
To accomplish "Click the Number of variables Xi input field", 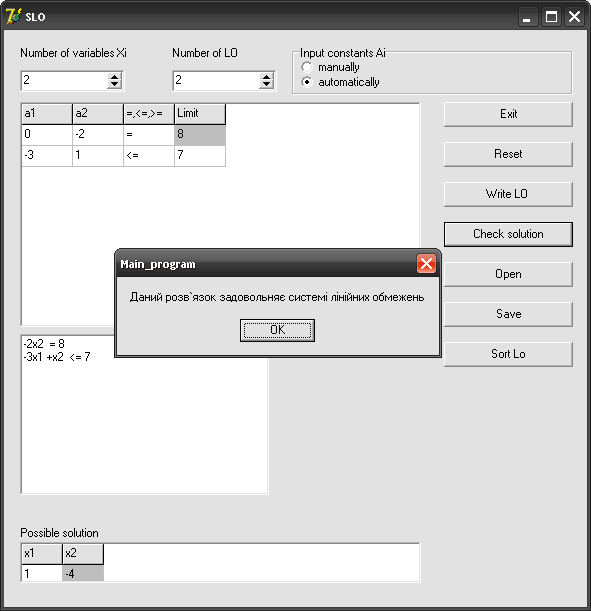I will pos(64,81).
